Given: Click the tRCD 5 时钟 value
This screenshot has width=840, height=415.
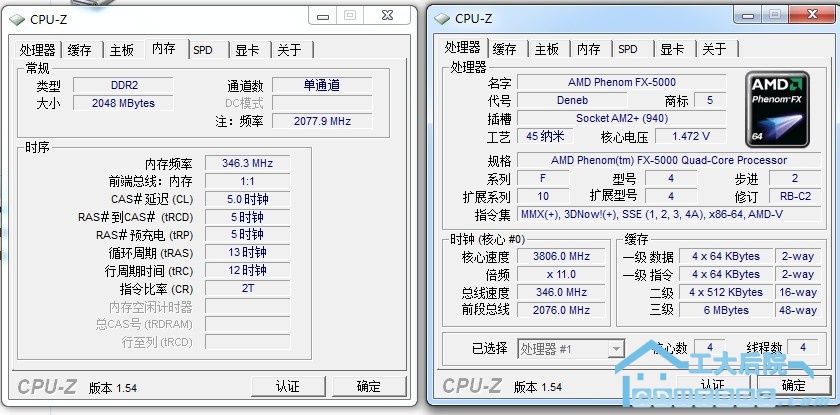Looking at the screenshot, I should tap(248, 217).
